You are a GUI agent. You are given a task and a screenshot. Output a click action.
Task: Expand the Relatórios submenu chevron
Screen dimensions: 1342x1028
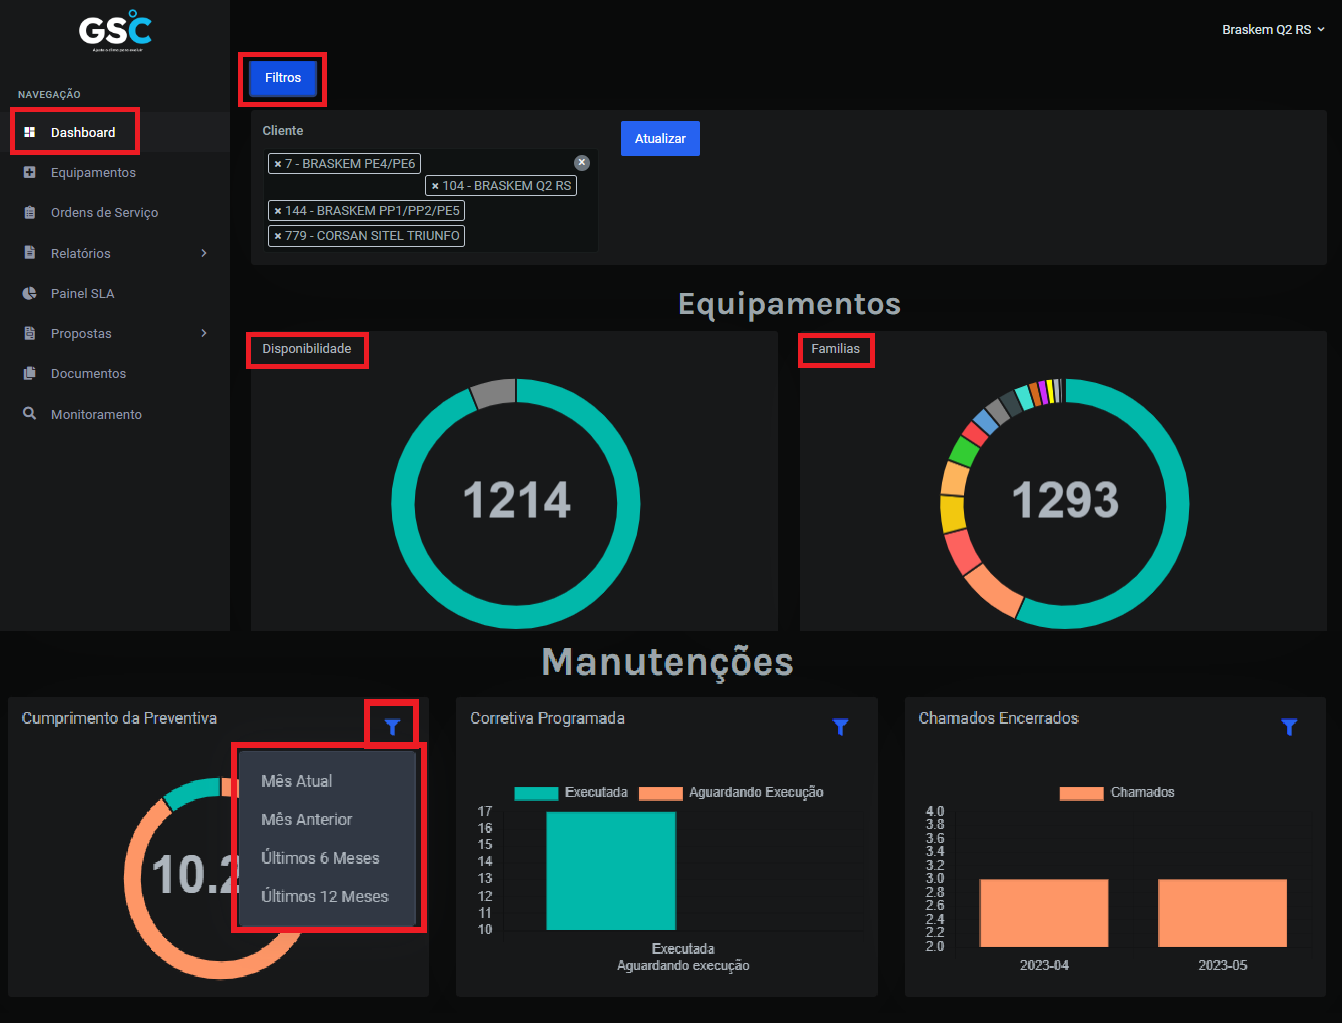point(204,253)
